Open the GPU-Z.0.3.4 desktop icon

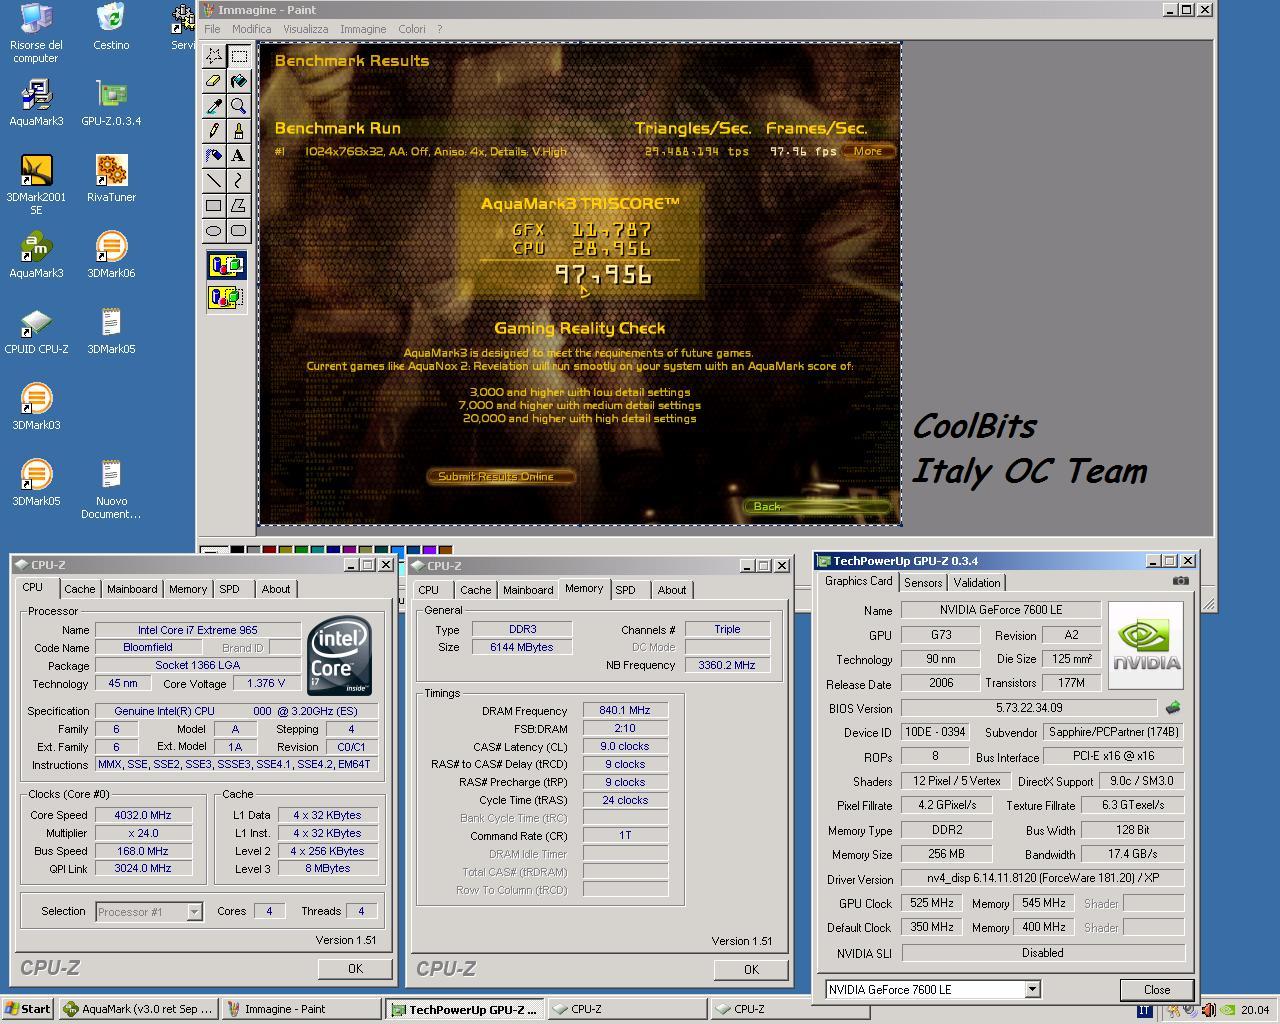[x=111, y=102]
